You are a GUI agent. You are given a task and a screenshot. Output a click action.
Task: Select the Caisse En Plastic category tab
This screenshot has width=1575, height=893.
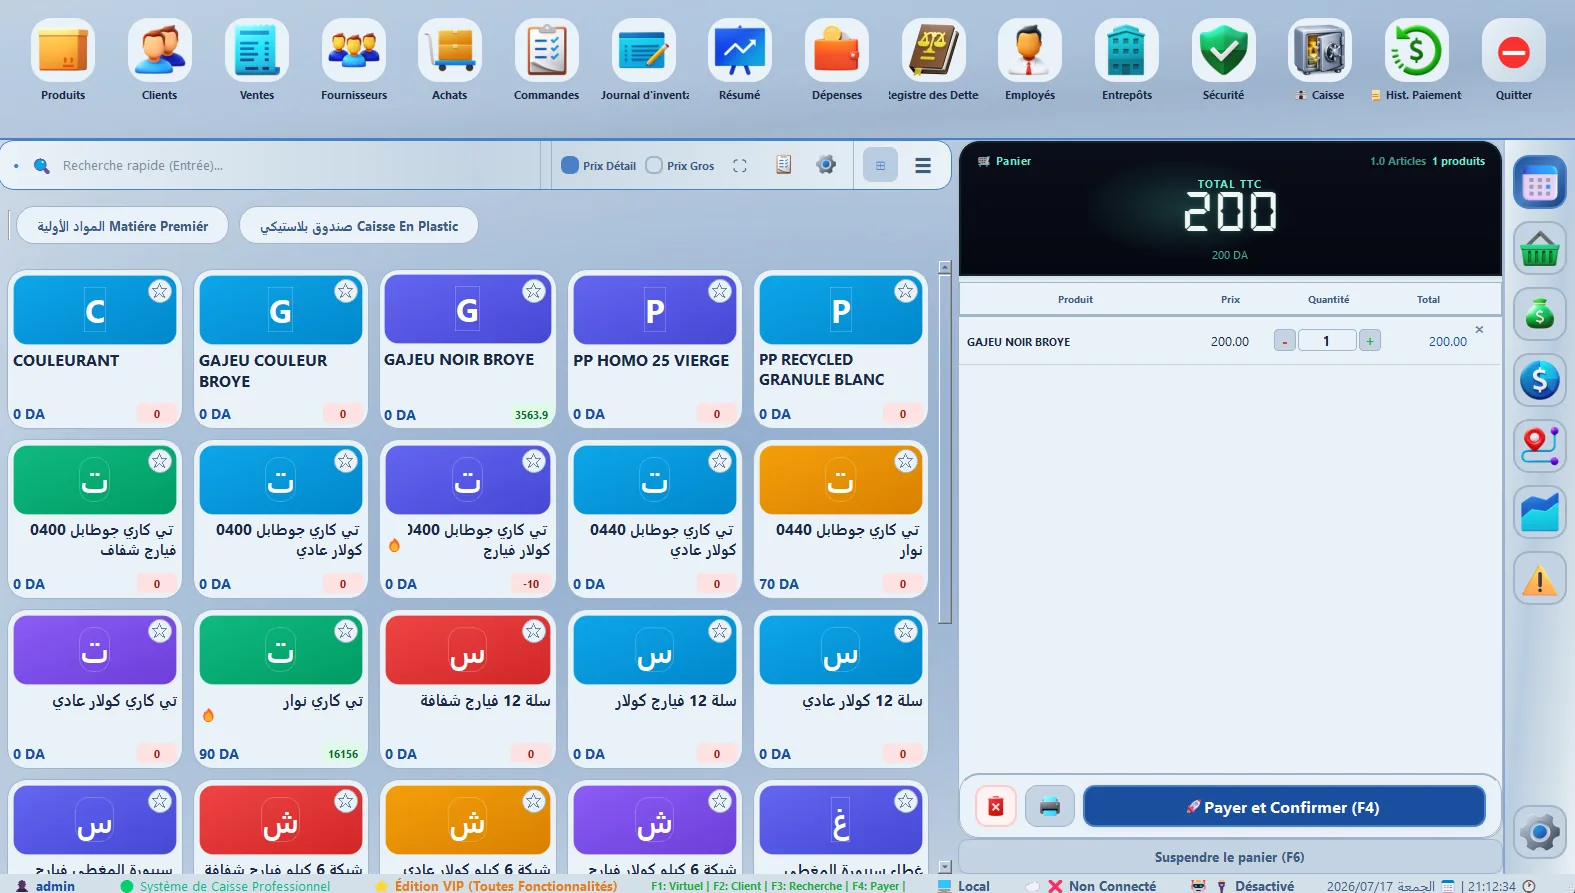click(359, 226)
